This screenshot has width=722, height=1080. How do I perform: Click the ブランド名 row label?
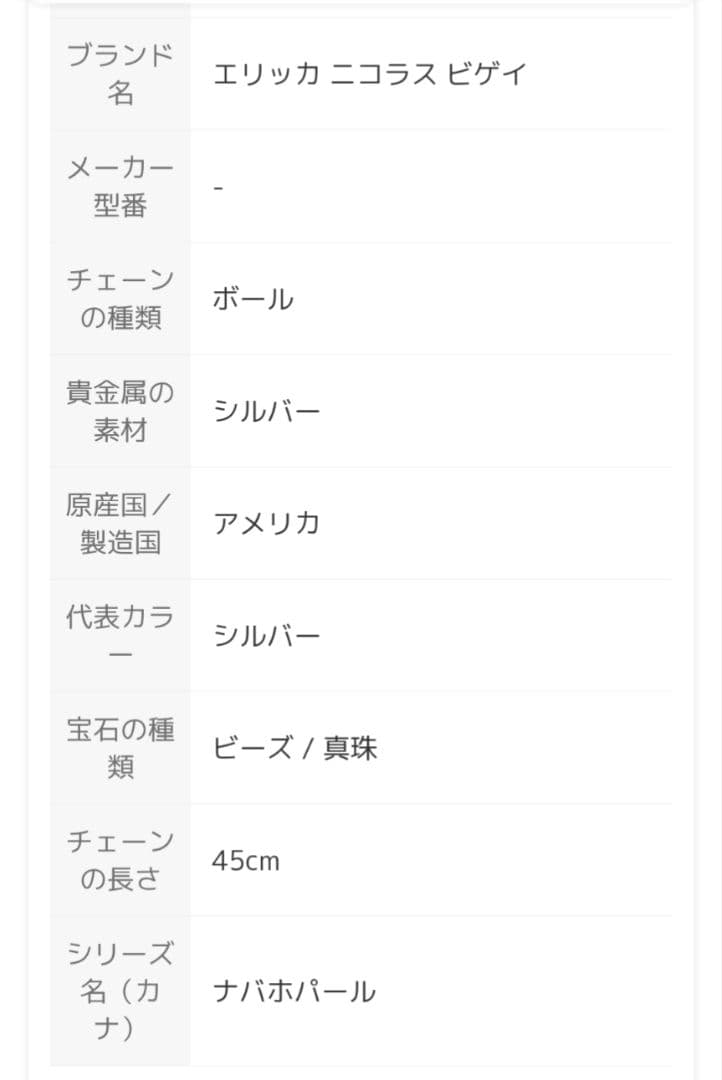[x=120, y=74]
